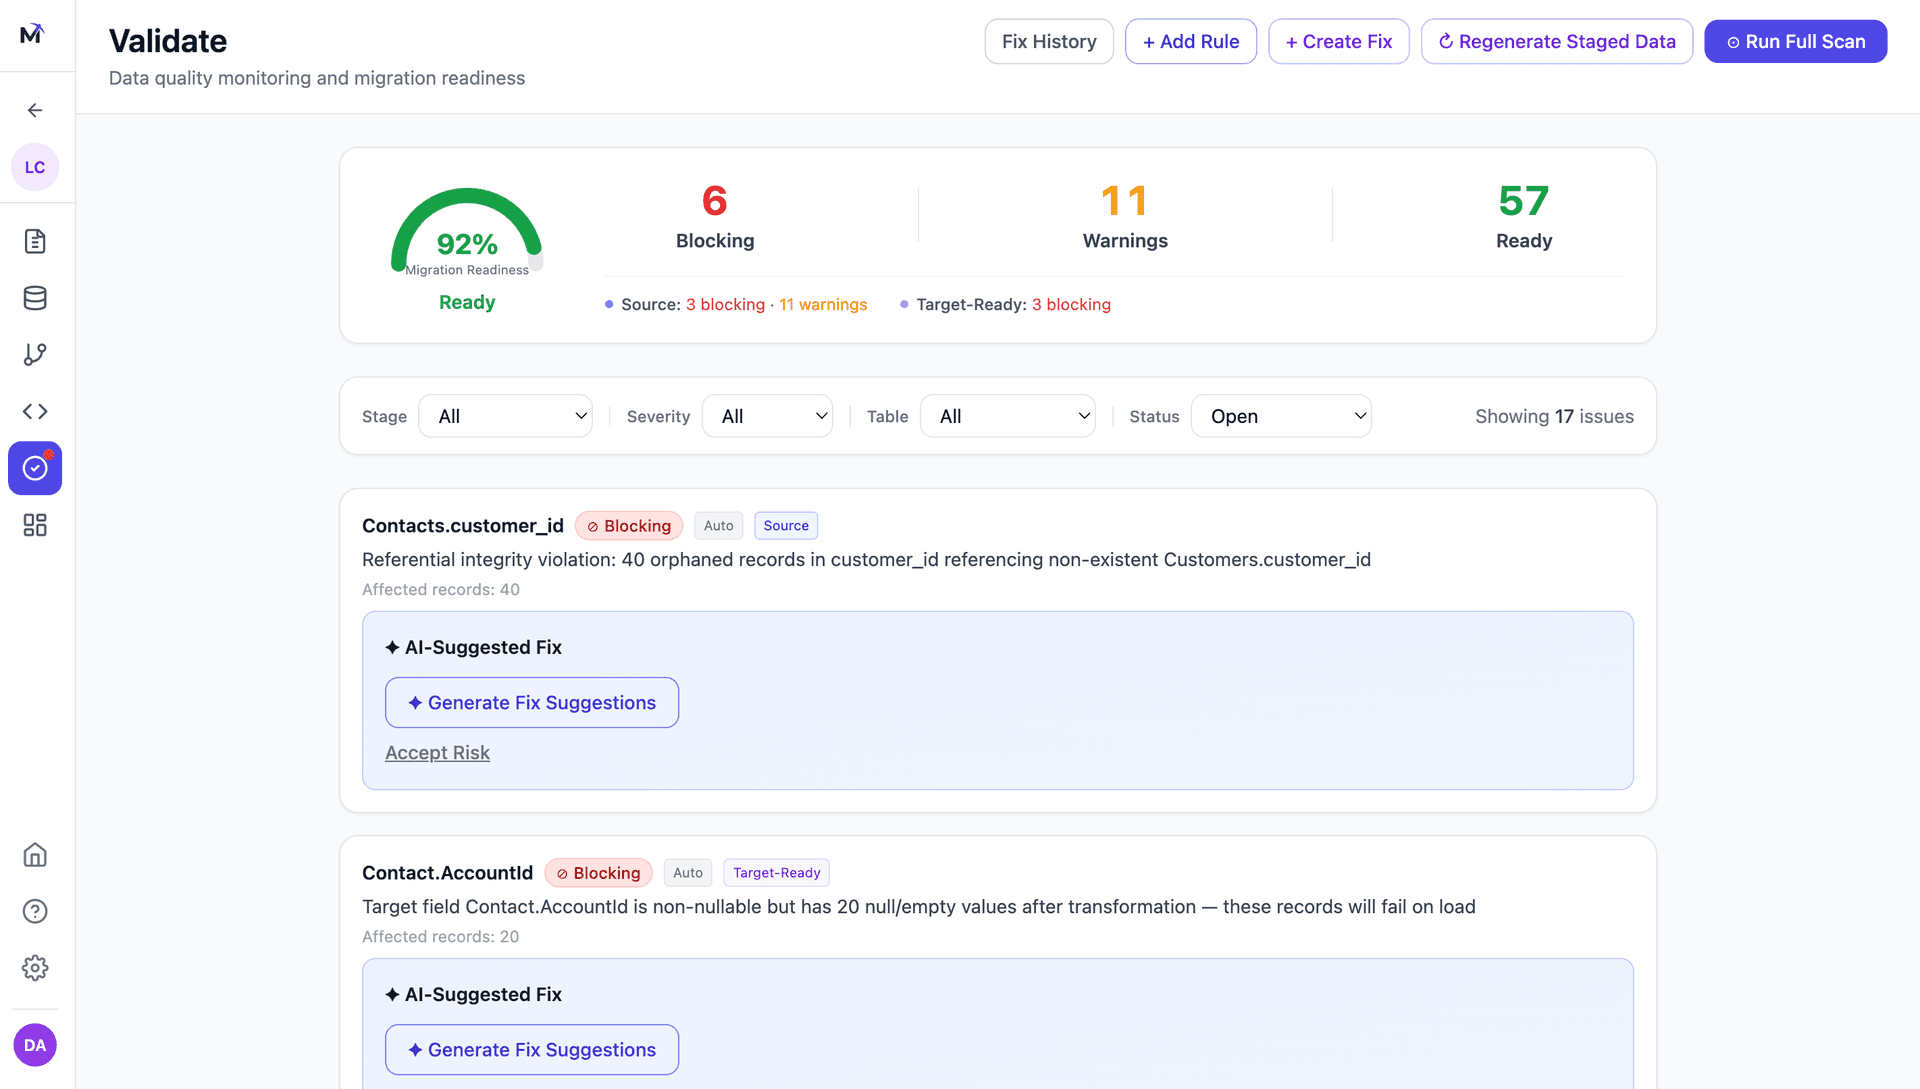
Task: Click Run Full Scan
Action: (x=1795, y=41)
